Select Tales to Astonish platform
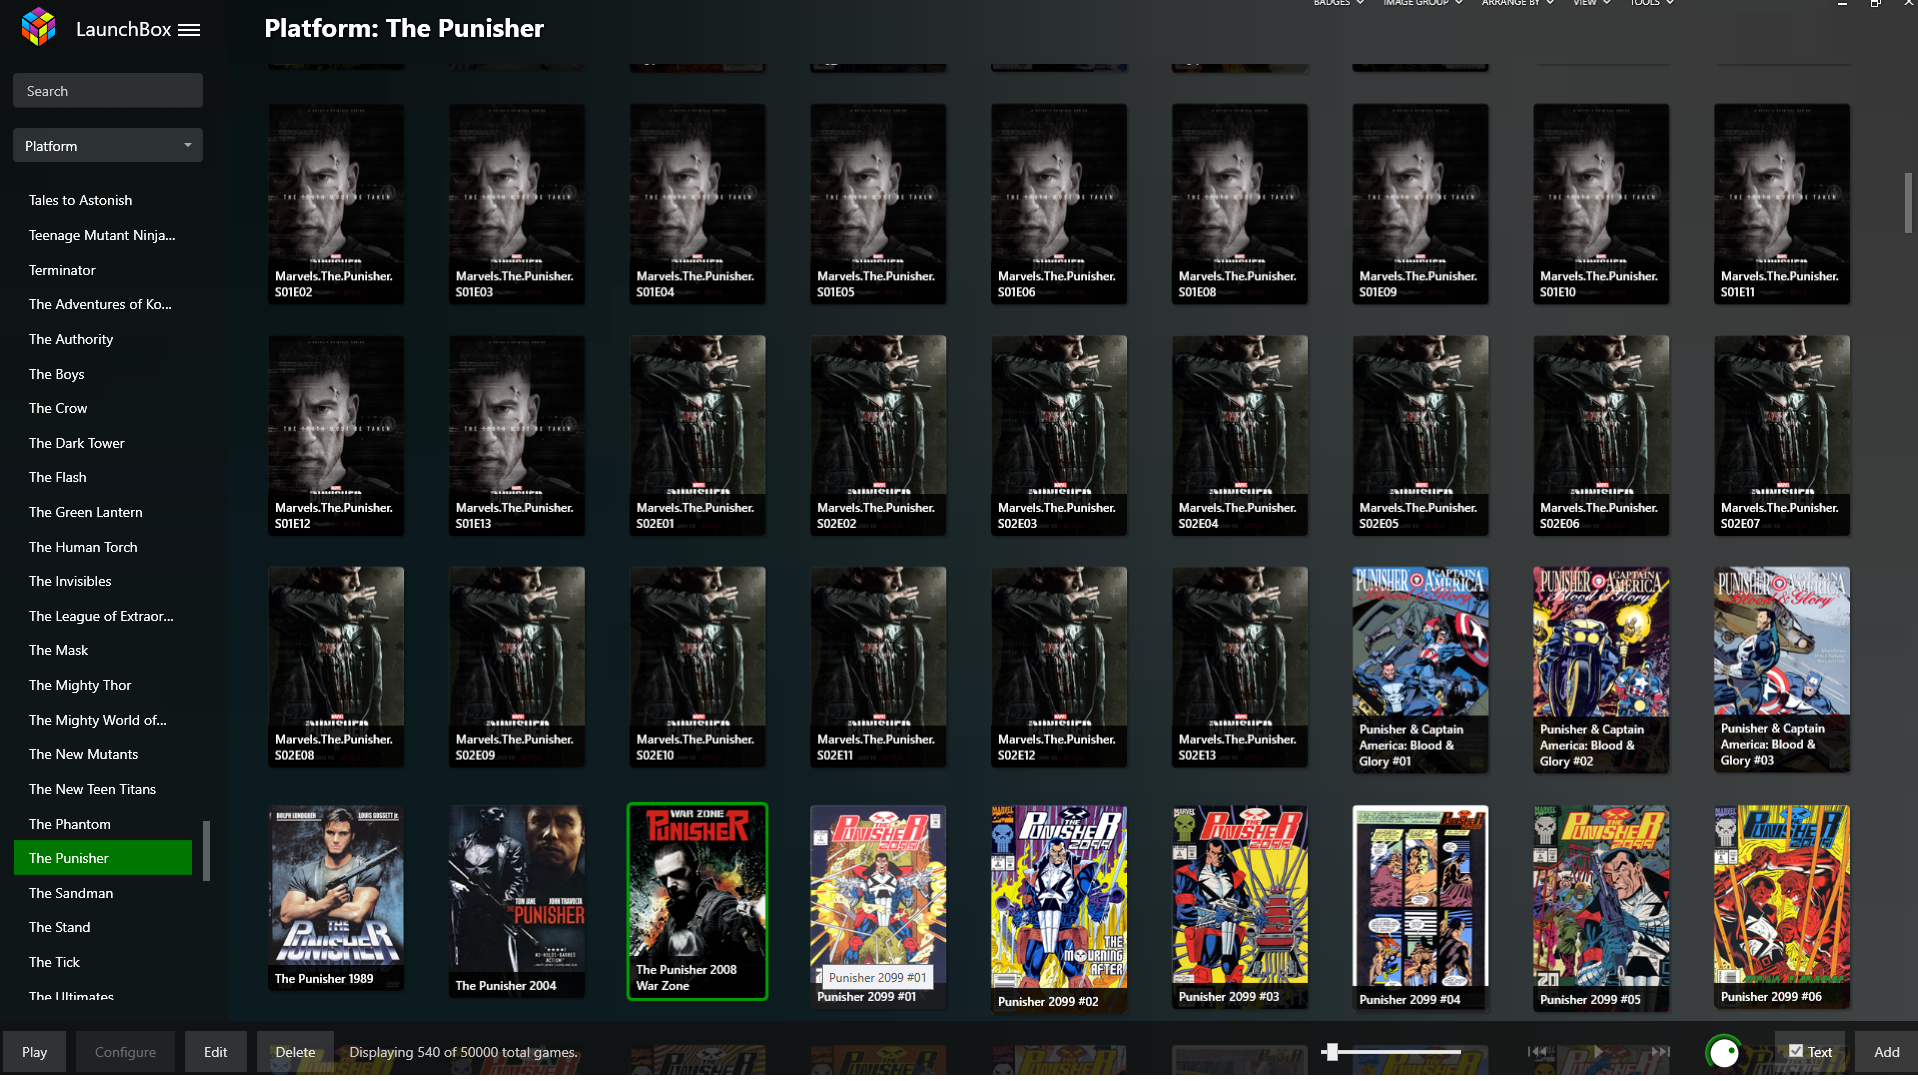This screenshot has width=1918, height=1081. click(x=103, y=201)
